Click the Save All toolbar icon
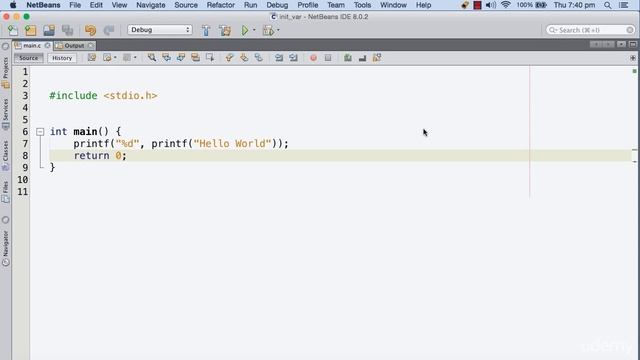 point(67,30)
